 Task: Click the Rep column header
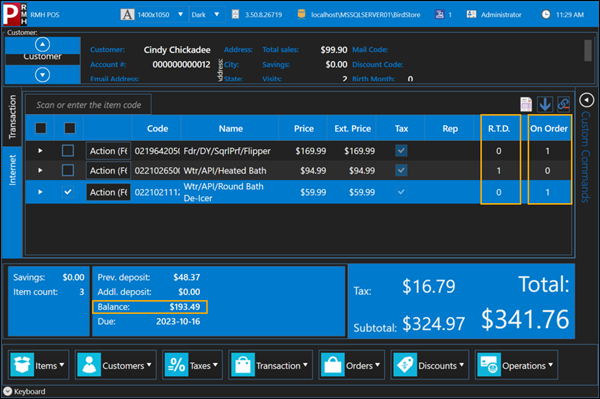coord(450,129)
